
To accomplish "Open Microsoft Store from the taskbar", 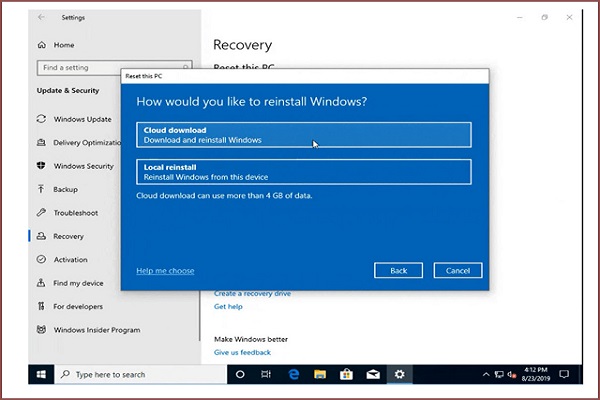I will click(x=346, y=374).
